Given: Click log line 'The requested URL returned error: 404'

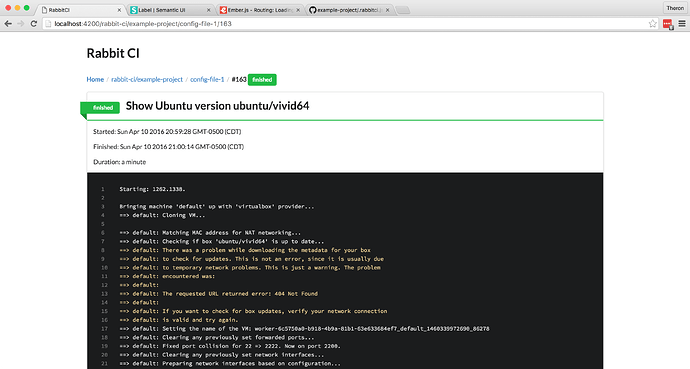Looking at the screenshot, I should coord(218,294).
